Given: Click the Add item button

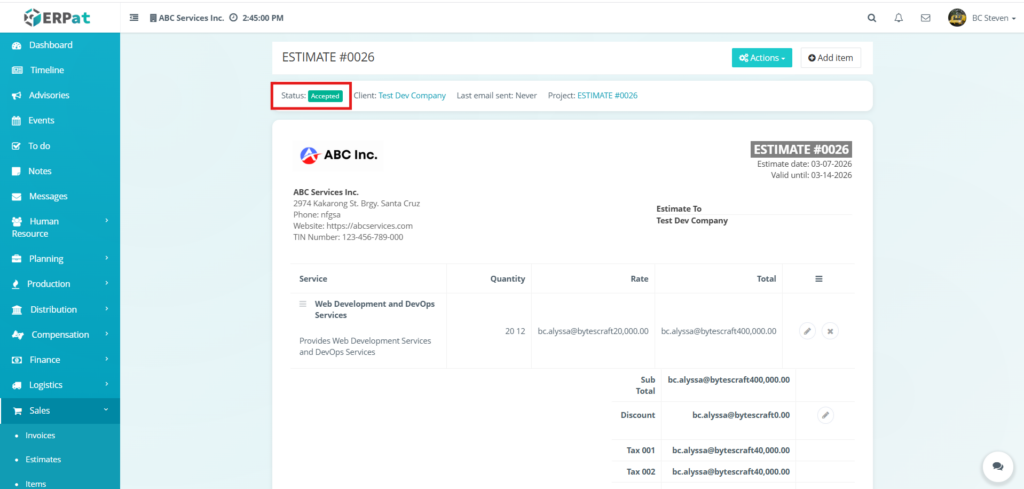Looking at the screenshot, I should pos(830,58).
